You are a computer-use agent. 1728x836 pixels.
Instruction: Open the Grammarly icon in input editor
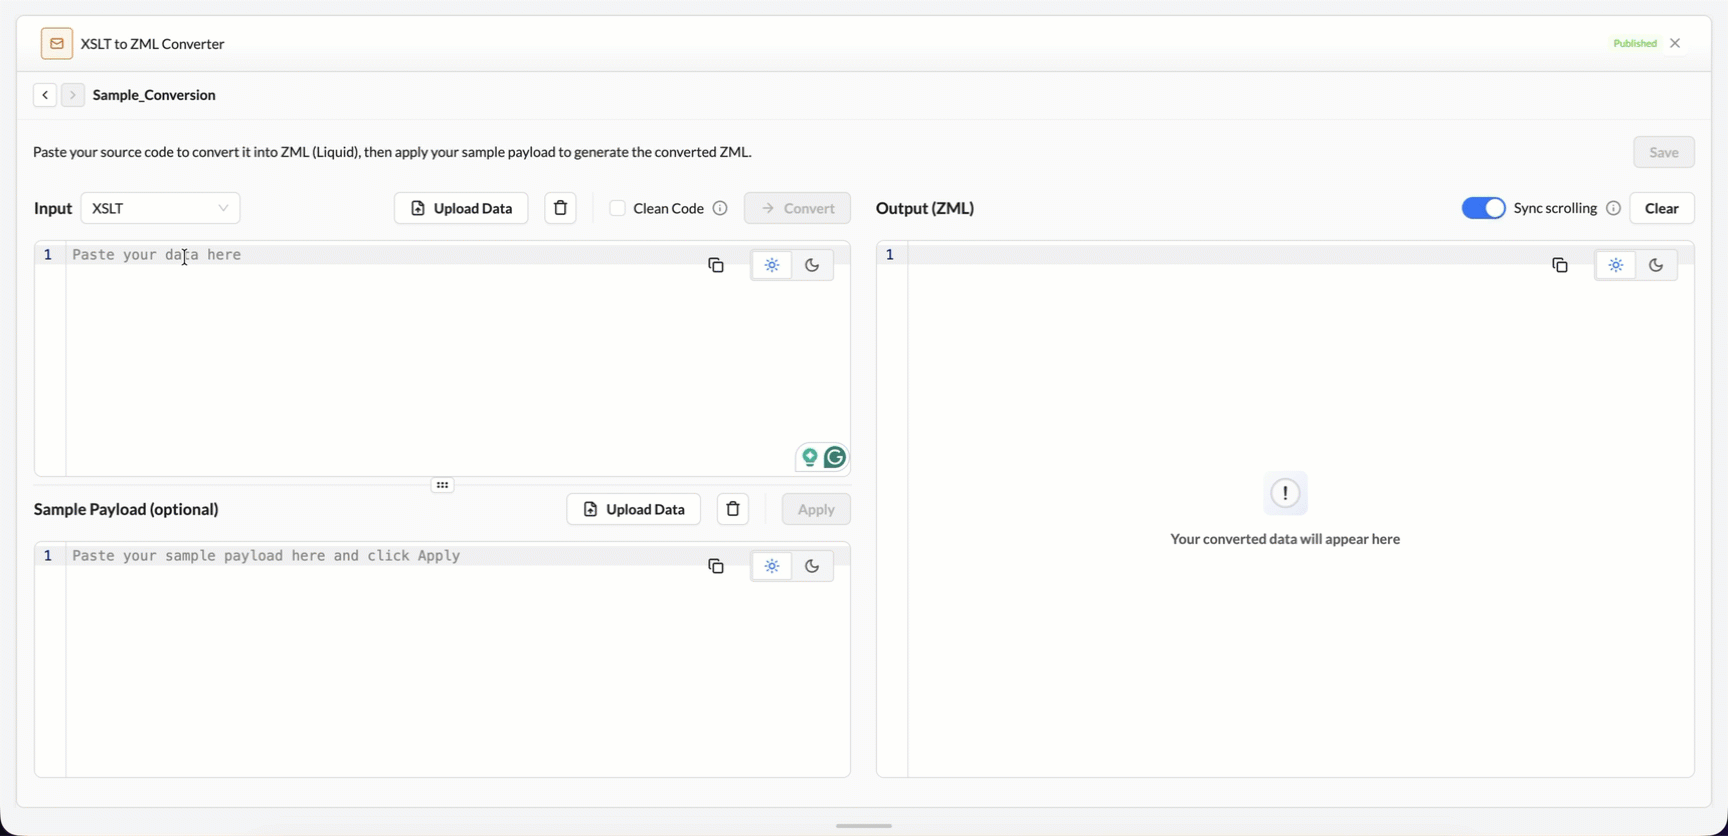point(835,458)
